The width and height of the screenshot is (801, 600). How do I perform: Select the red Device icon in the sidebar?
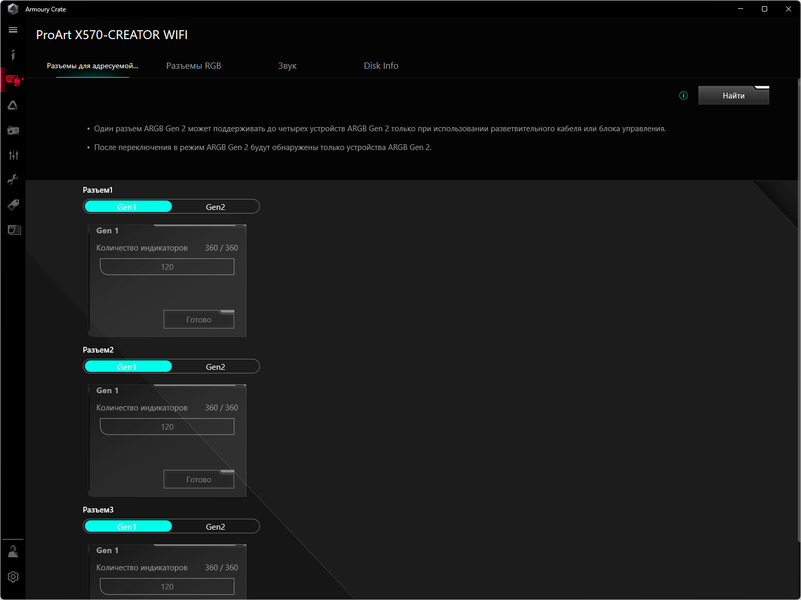point(13,80)
